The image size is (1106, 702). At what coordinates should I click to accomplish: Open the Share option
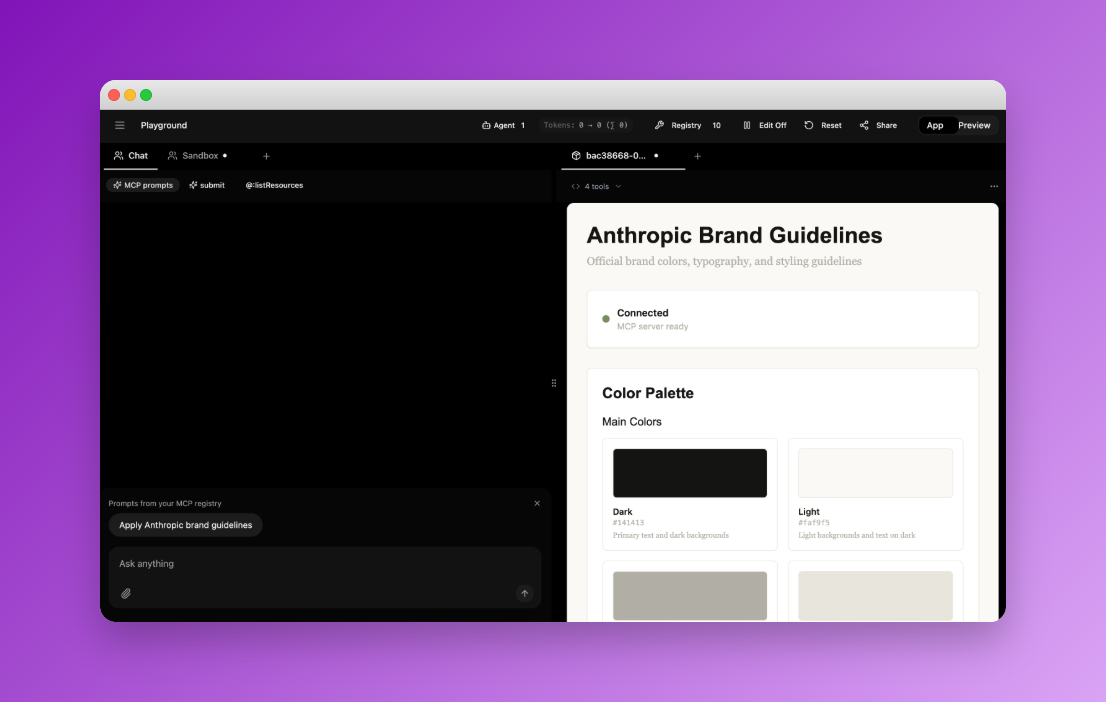pyautogui.click(x=878, y=126)
